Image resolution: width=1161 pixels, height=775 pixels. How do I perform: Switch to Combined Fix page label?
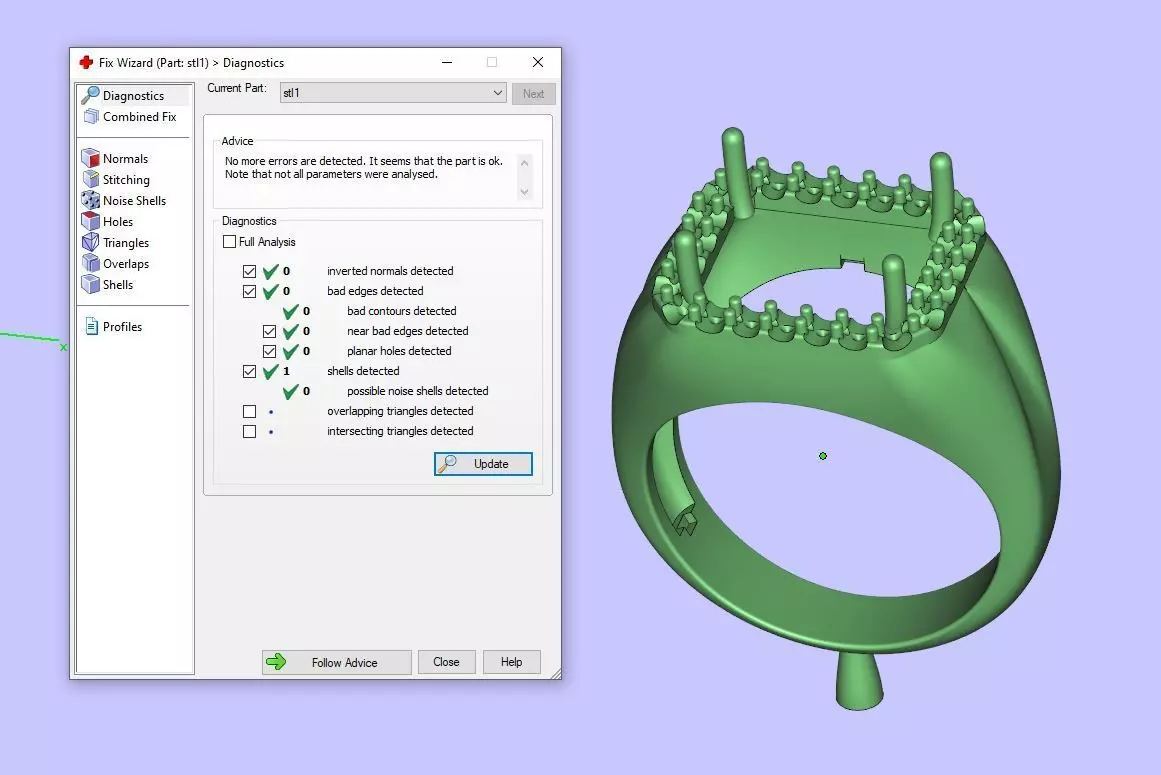[x=139, y=116]
